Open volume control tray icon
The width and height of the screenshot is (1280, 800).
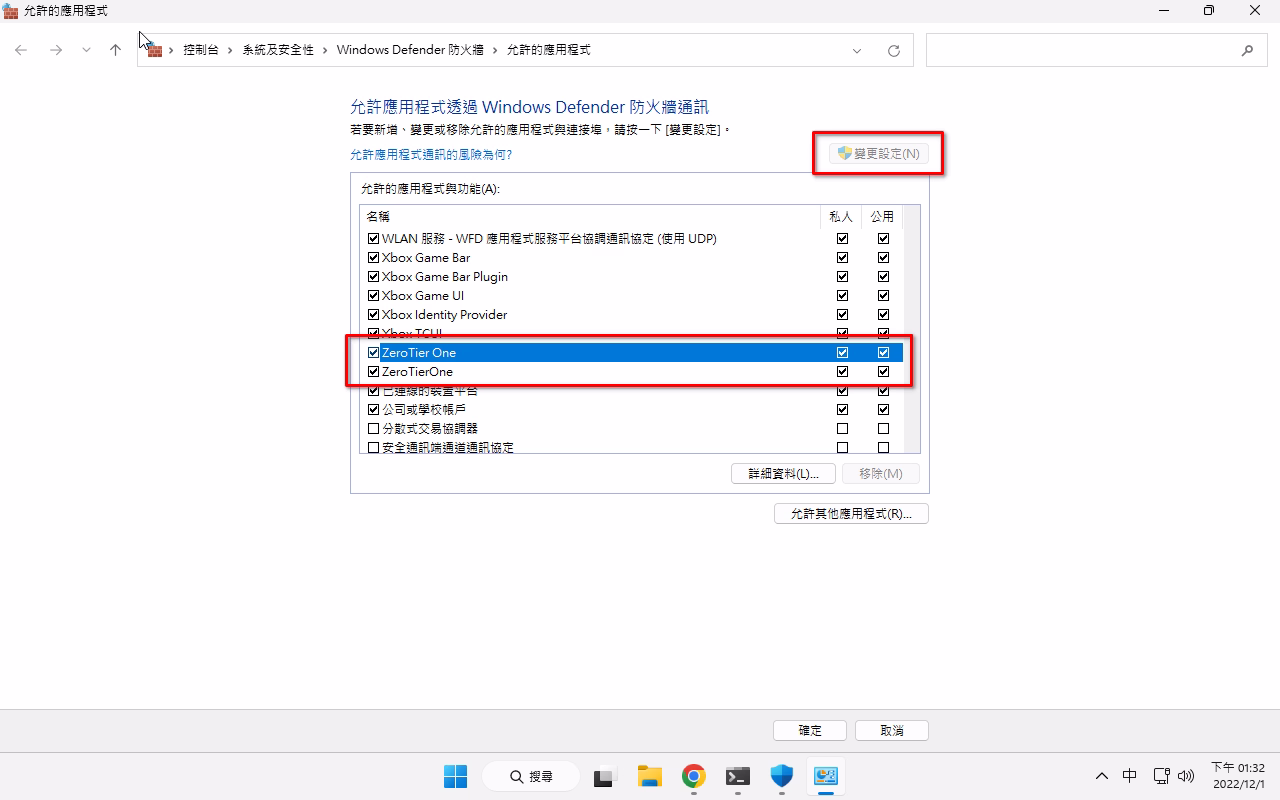pyautogui.click(x=1187, y=776)
